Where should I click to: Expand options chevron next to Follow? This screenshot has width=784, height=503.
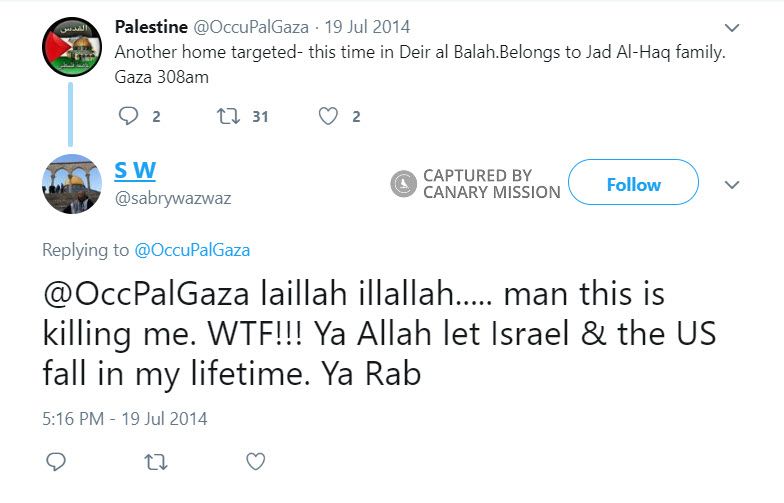[732, 185]
